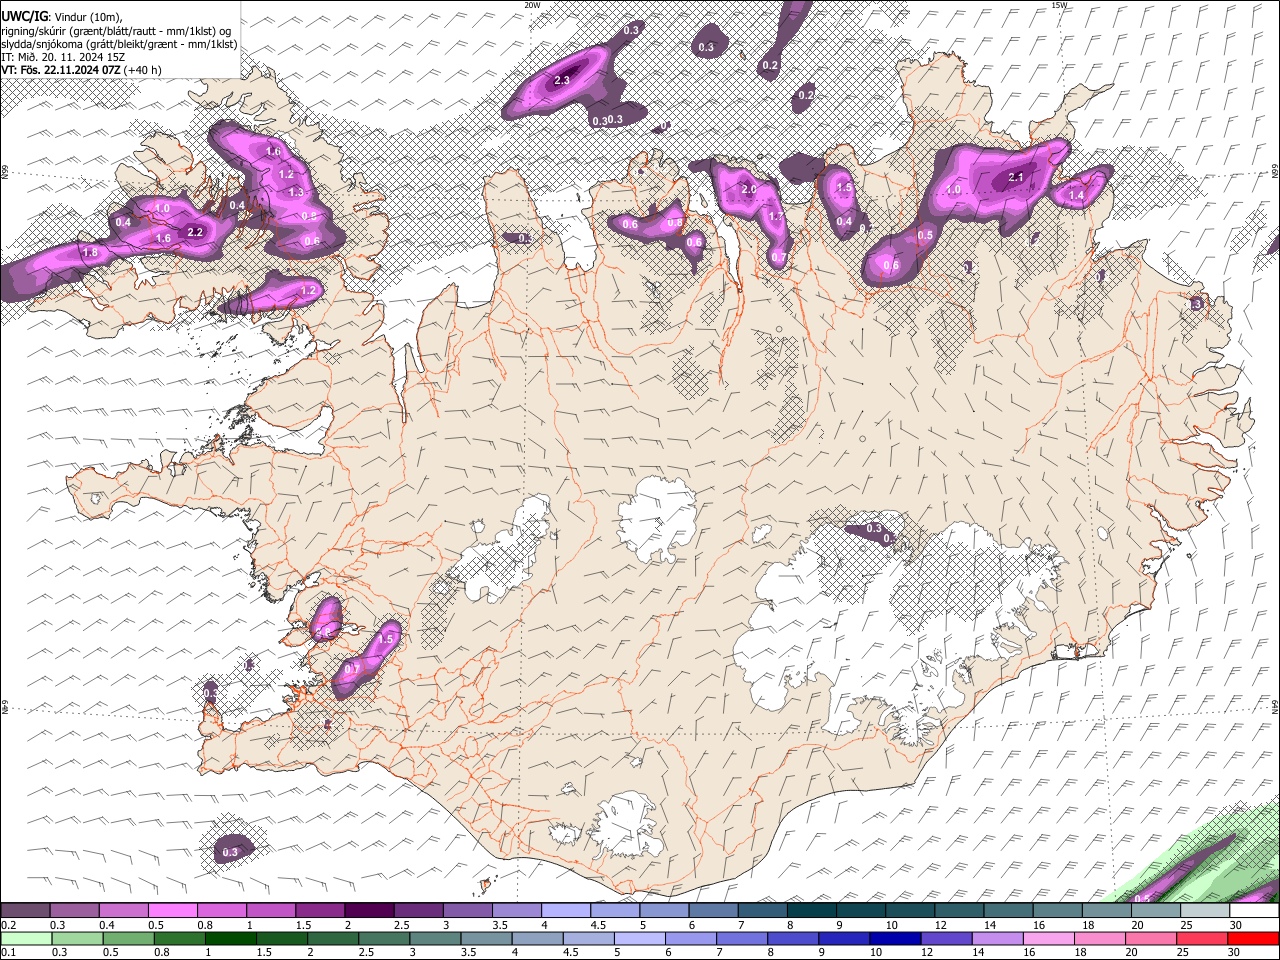This screenshot has height=960, width=1280.
Task: Pick the bright red rain swatch labeled 30
Action: coord(1254,938)
